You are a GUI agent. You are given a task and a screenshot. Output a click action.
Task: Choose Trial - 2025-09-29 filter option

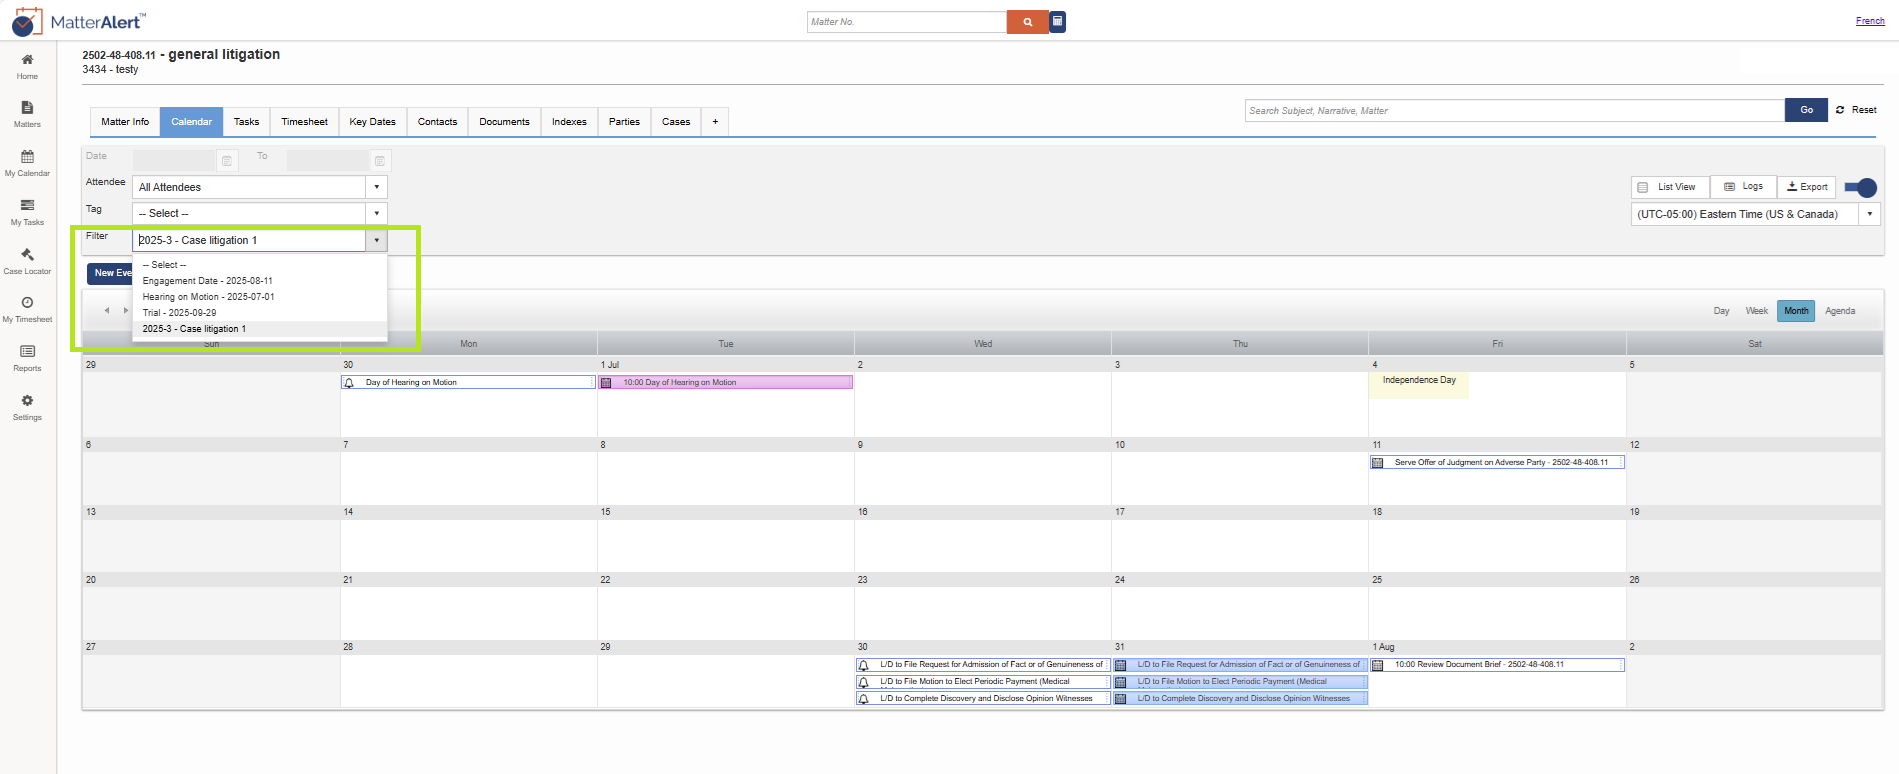(259, 313)
